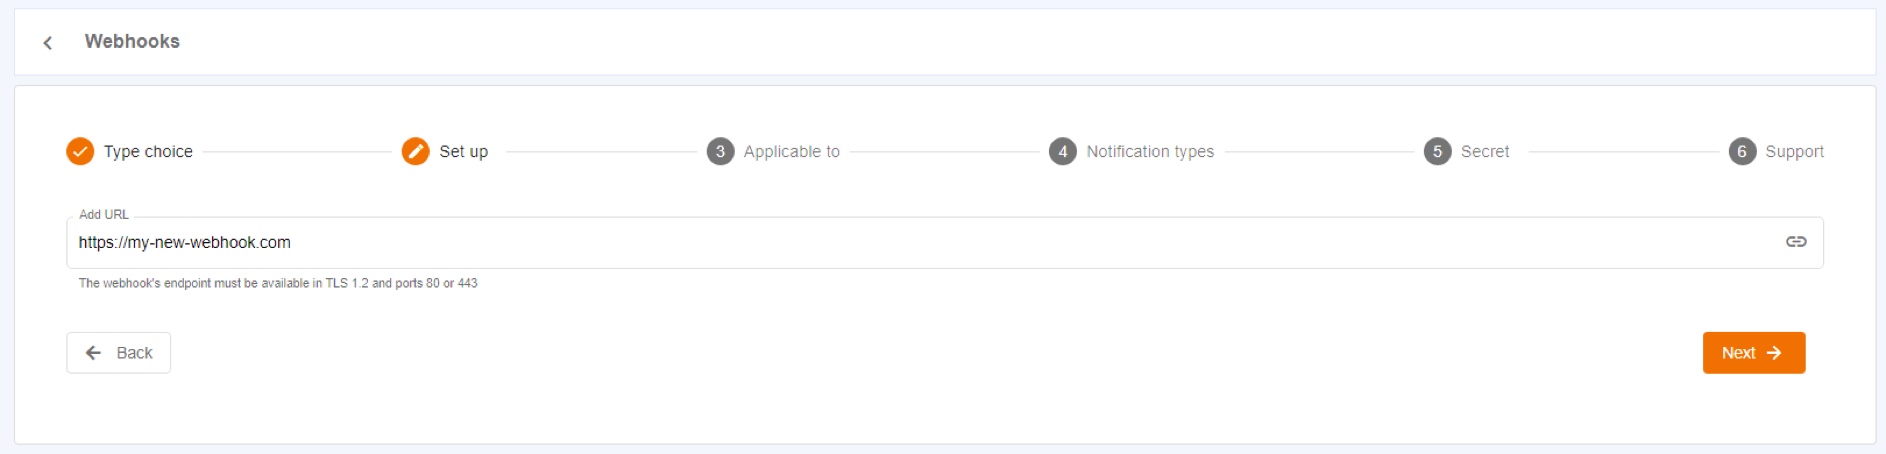
Task: Select the Set up step label
Action: pyautogui.click(x=464, y=151)
